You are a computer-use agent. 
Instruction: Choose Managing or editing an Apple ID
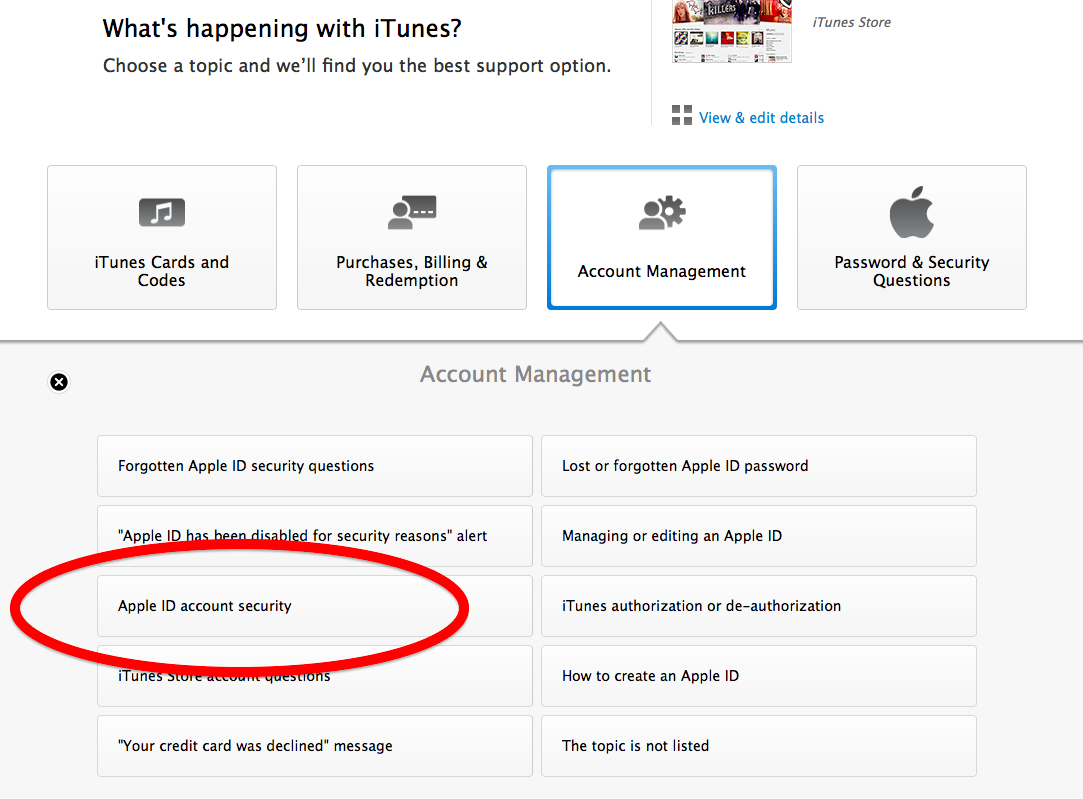tap(758, 536)
